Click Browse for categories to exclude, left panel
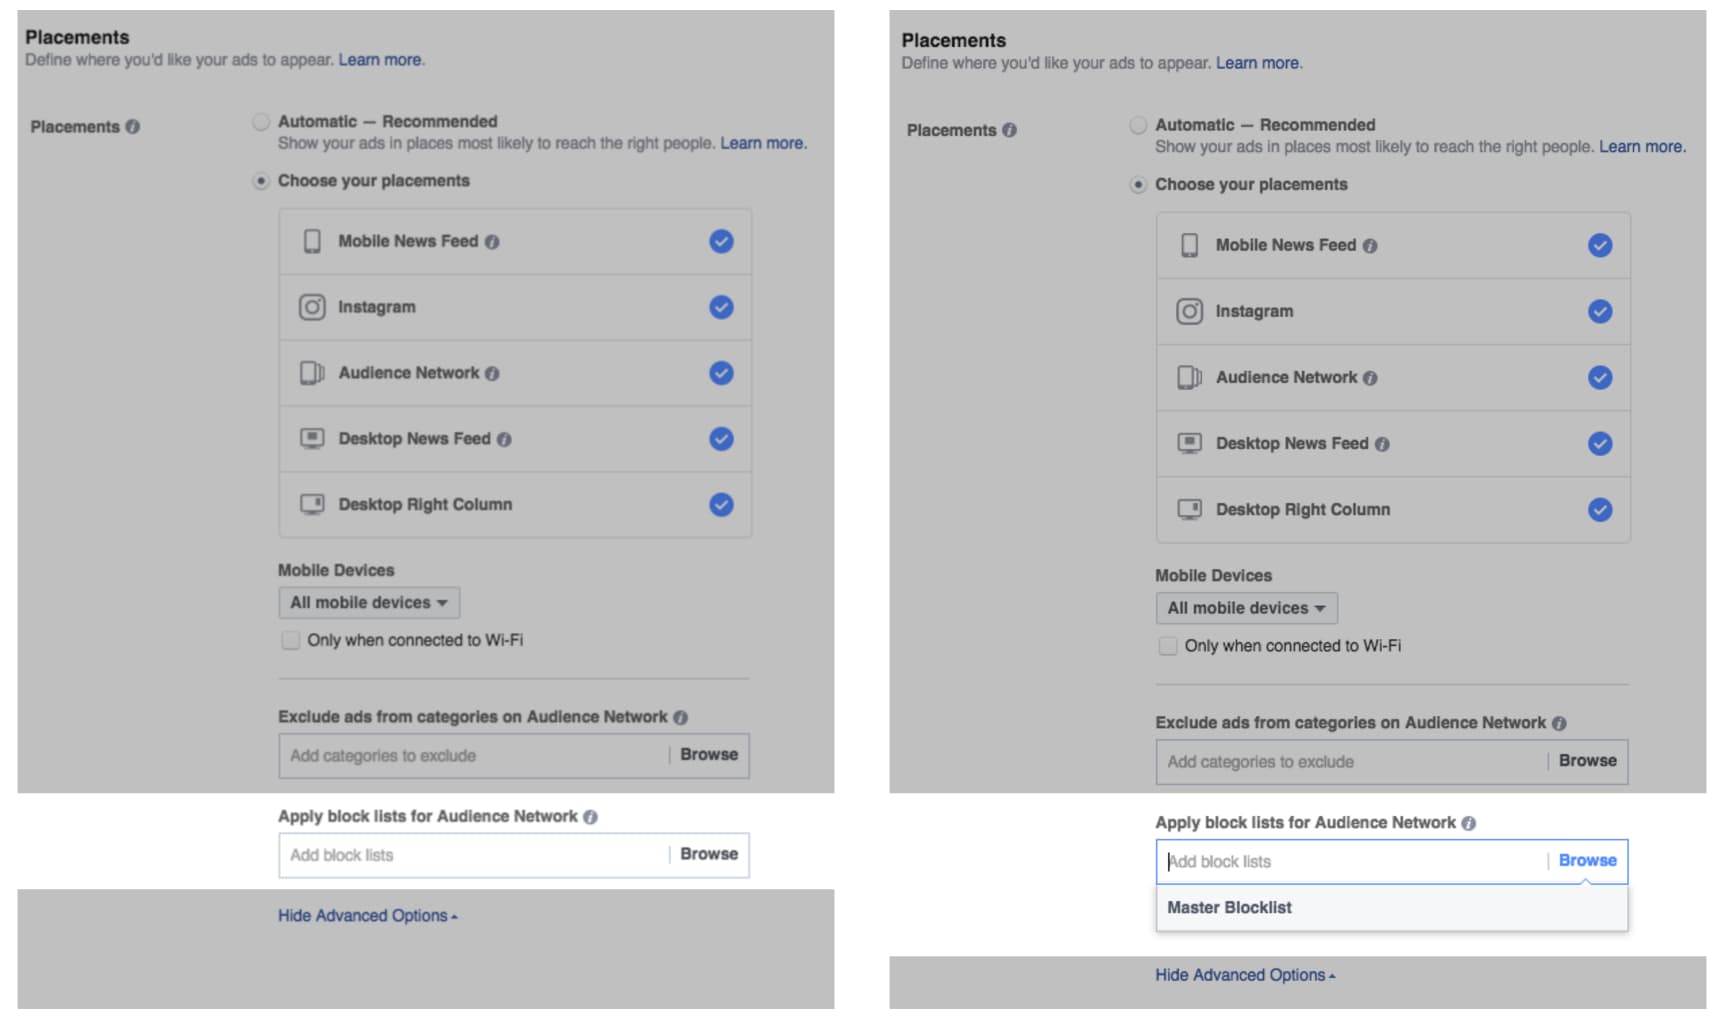 pyautogui.click(x=709, y=755)
